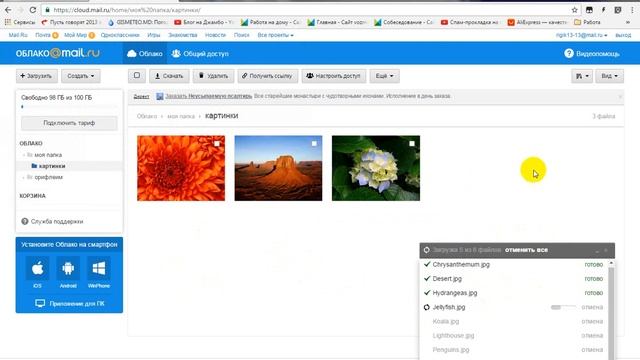Open the Chrysanthemum flower thumbnail

tap(181, 168)
